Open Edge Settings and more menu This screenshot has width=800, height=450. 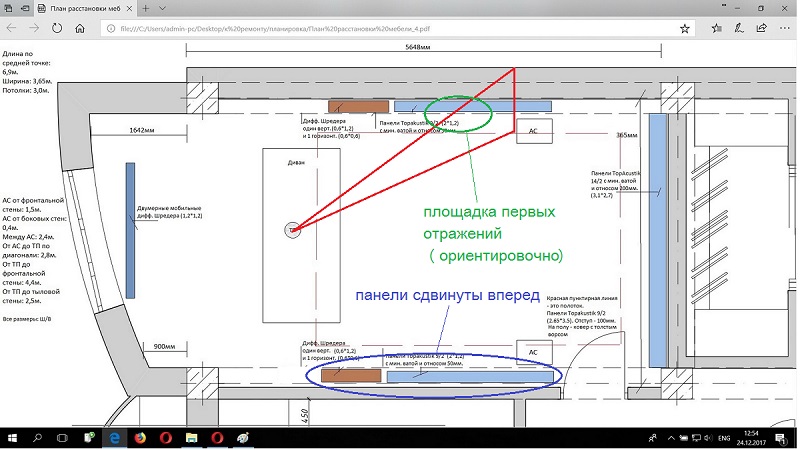pos(787,29)
